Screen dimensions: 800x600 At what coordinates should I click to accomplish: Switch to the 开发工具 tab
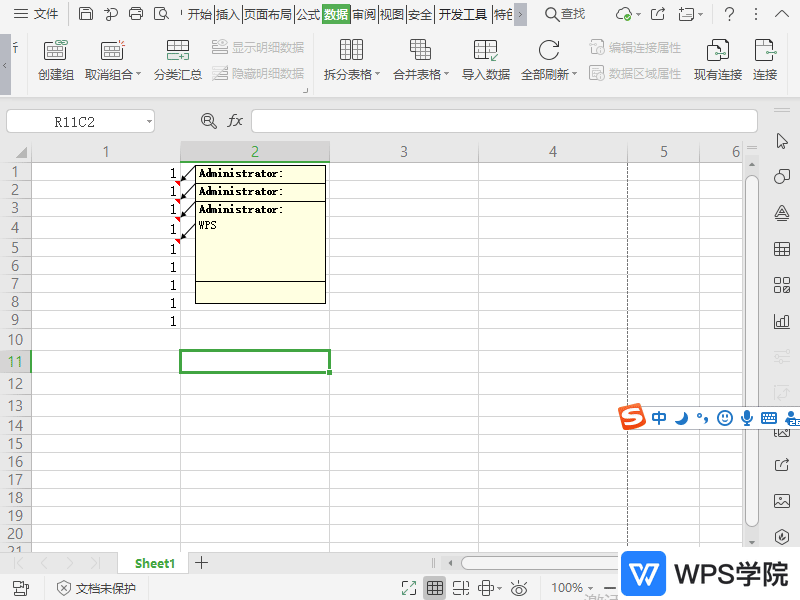463,14
